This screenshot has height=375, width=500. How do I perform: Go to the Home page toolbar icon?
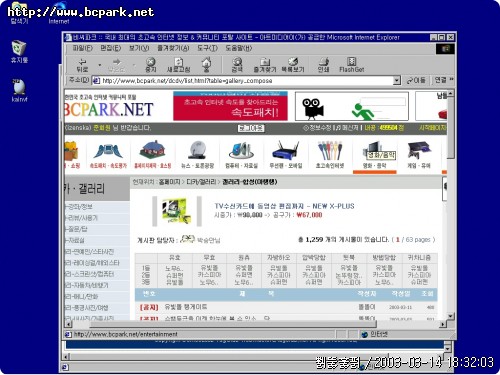[206, 64]
